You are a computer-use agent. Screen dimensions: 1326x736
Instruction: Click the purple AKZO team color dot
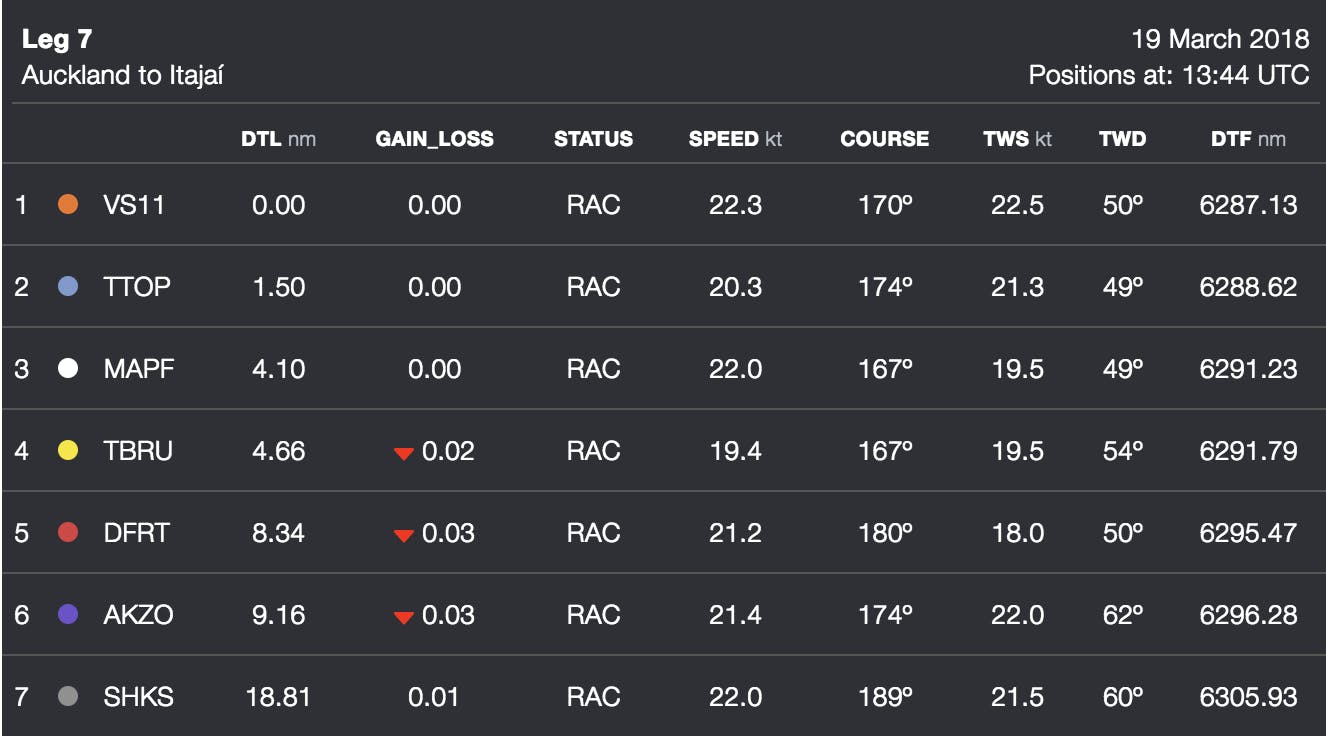tap(69, 615)
